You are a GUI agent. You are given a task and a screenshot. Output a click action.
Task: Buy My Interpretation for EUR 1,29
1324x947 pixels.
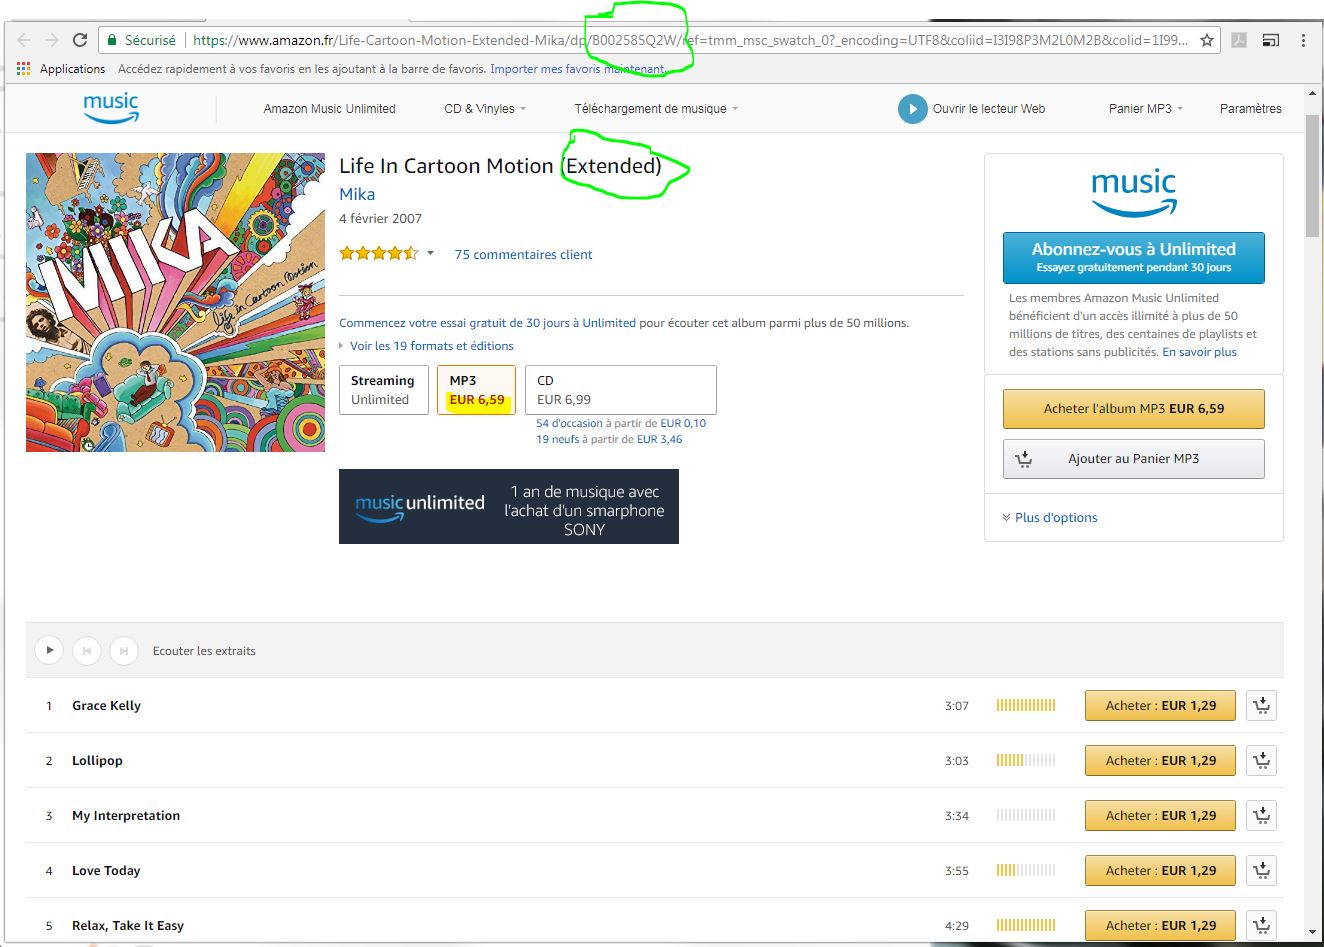click(1161, 816)
